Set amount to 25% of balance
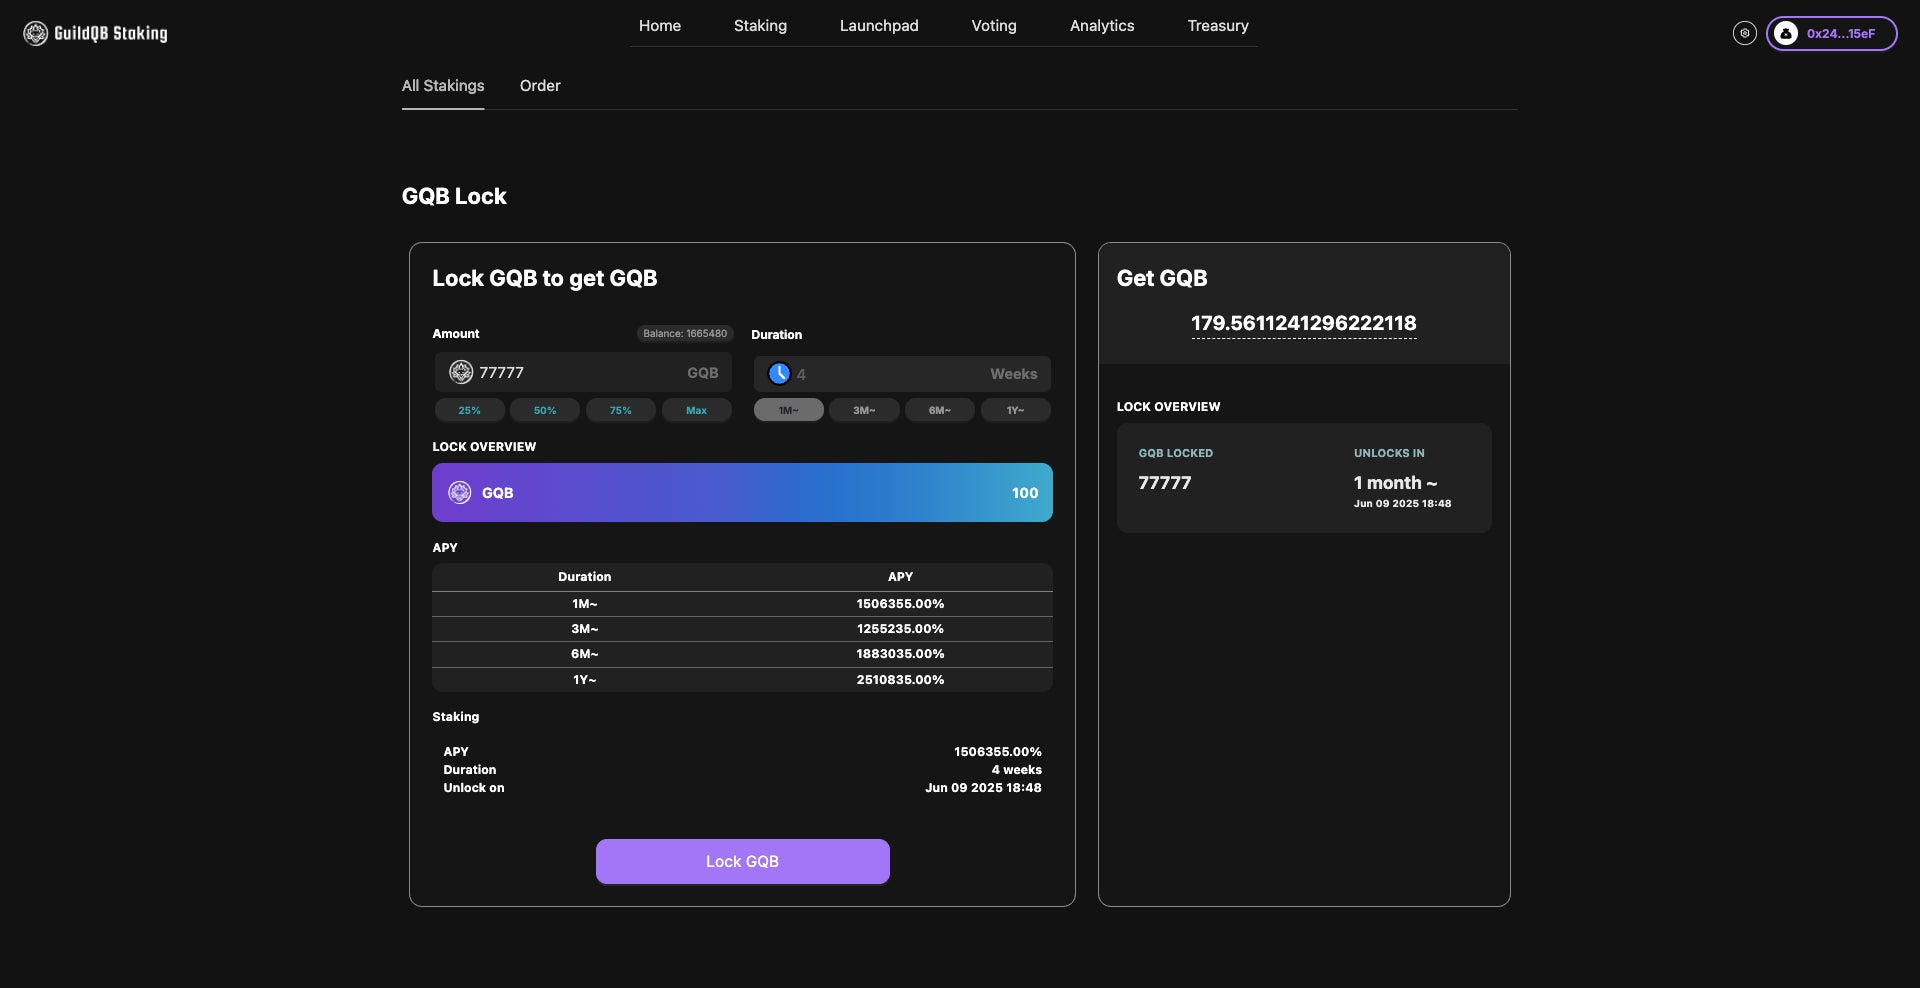This screenshot has height=988, width=1920. [x=470, y=410]
